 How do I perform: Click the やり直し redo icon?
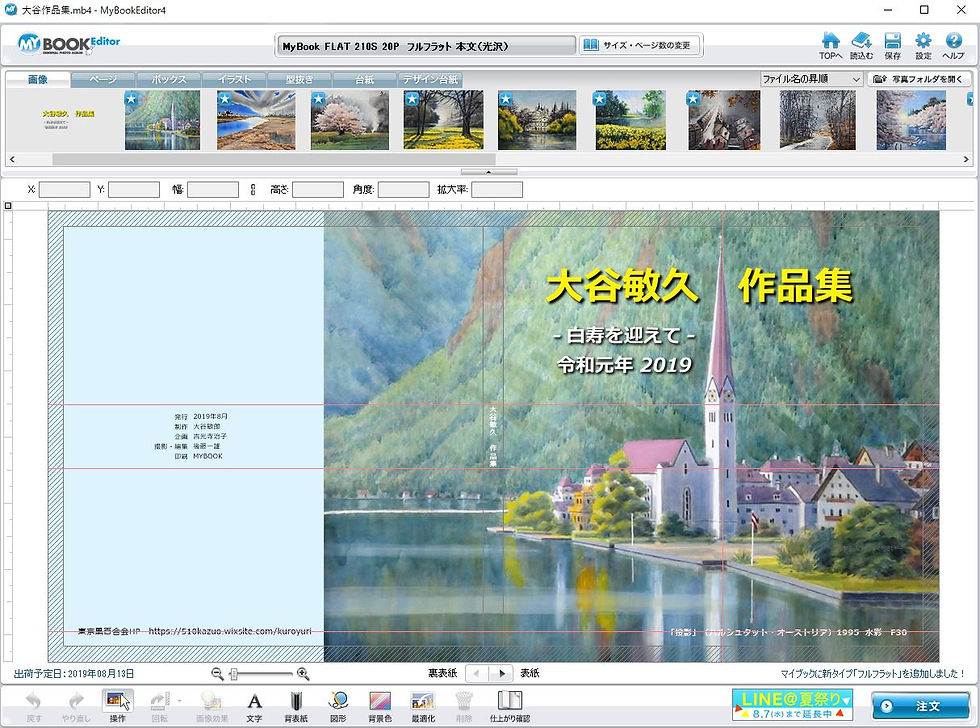(76, 706)
